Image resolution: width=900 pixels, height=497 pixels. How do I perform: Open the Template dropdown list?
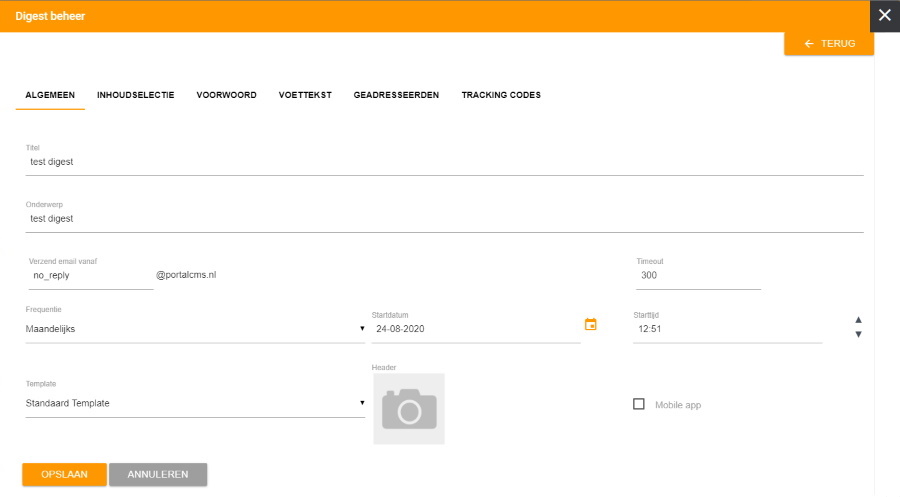(x=195, y=403)
